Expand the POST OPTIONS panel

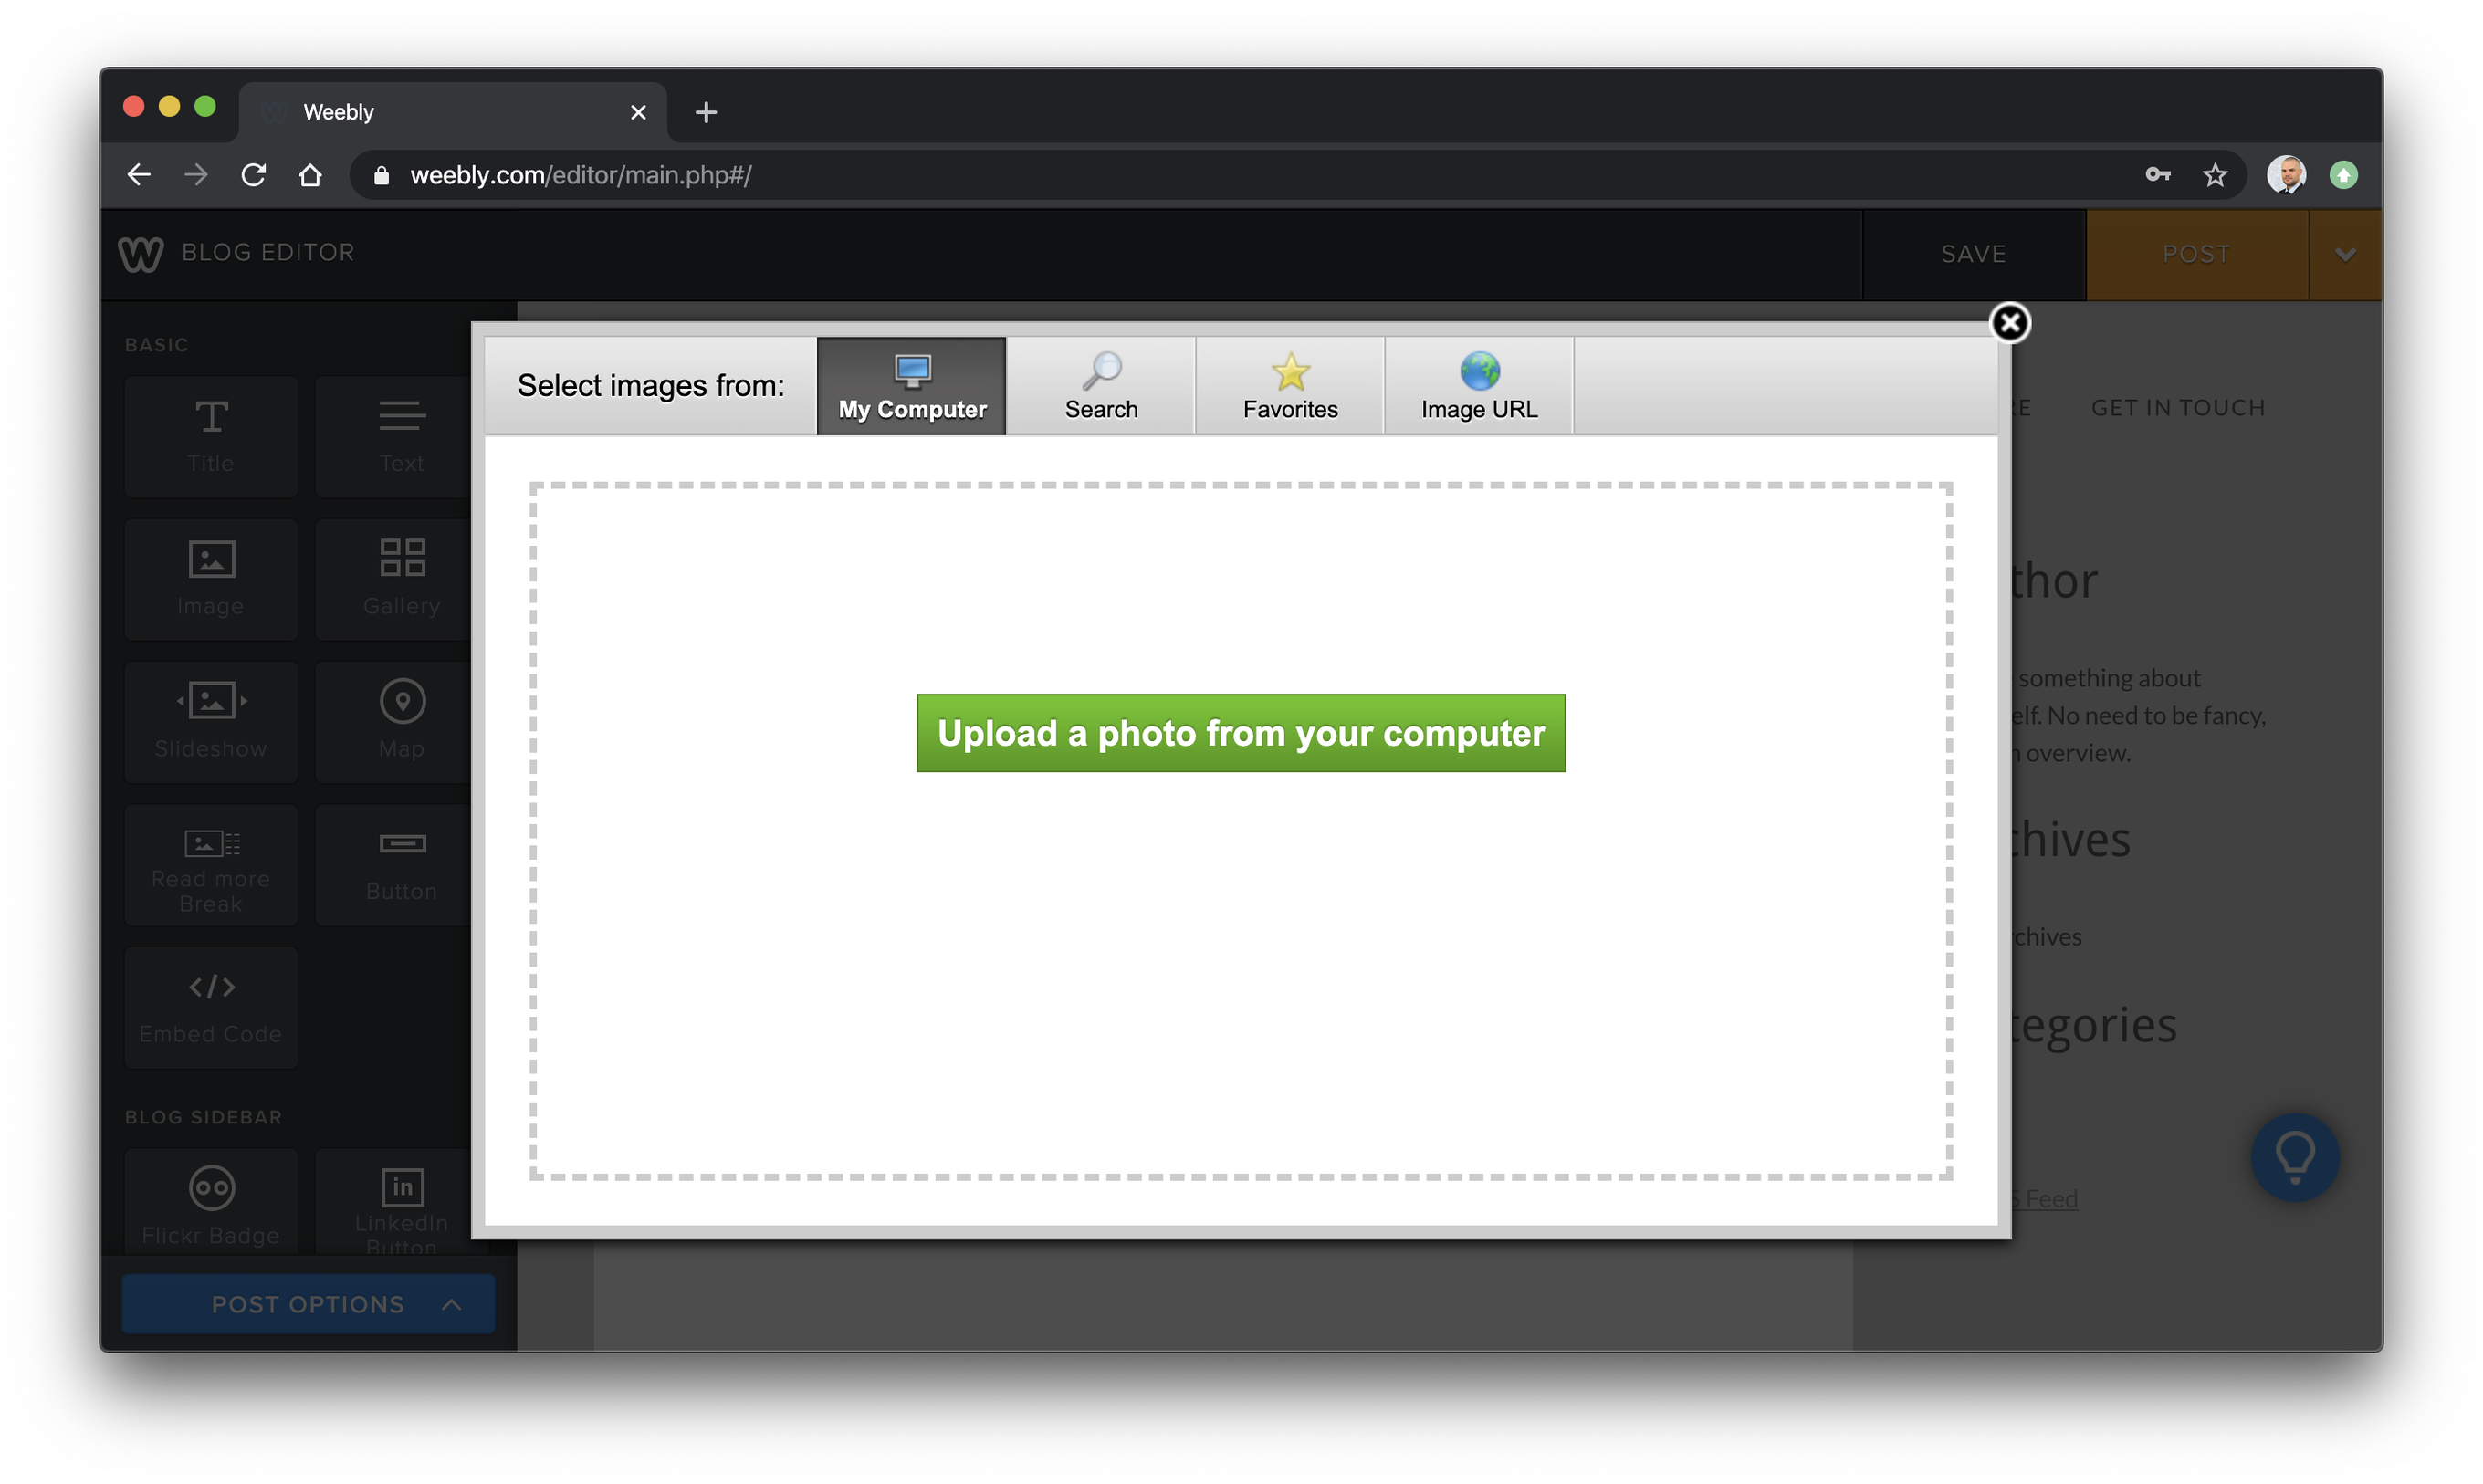(308, 1304)
